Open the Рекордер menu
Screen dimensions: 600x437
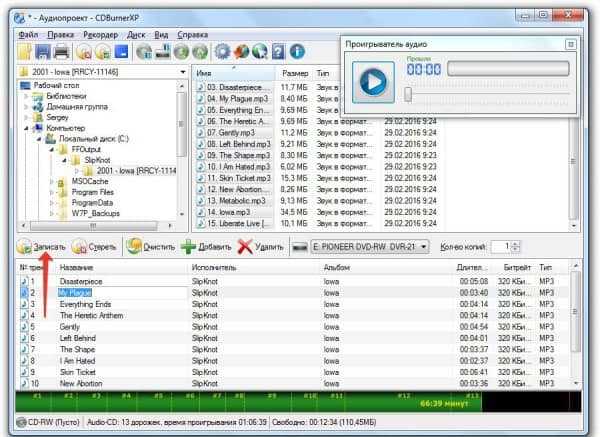(x=101, y=35)
